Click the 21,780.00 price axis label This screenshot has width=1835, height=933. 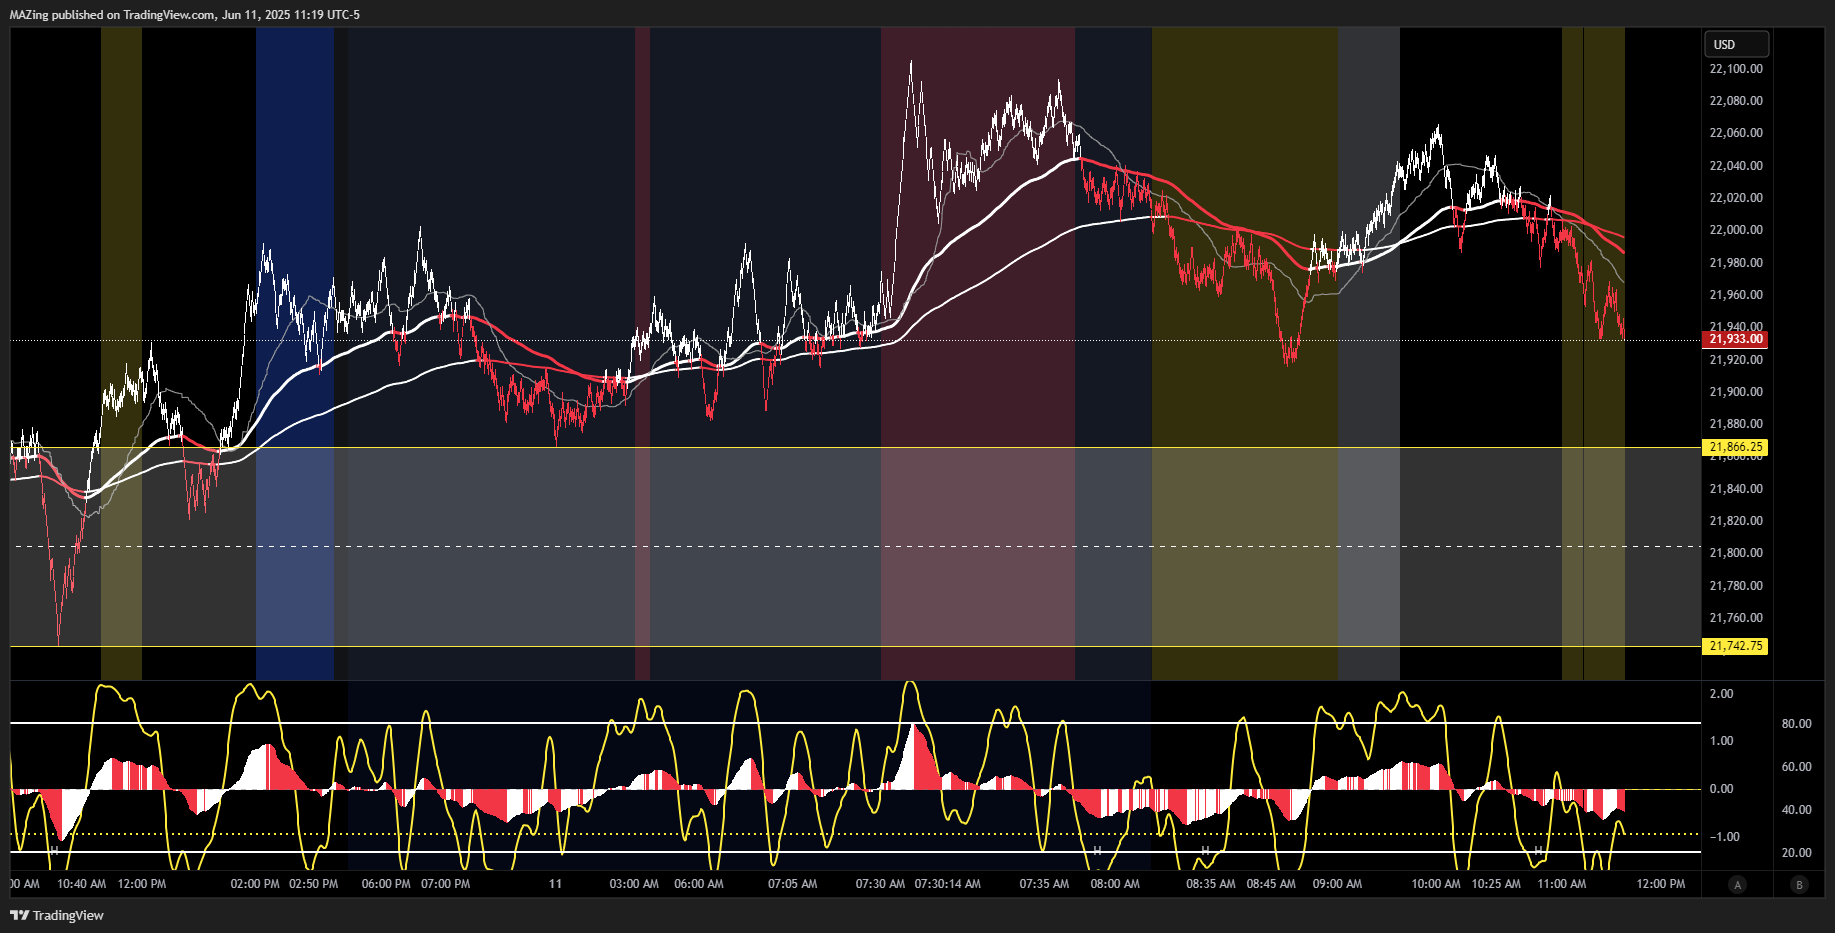[1736, 586]
